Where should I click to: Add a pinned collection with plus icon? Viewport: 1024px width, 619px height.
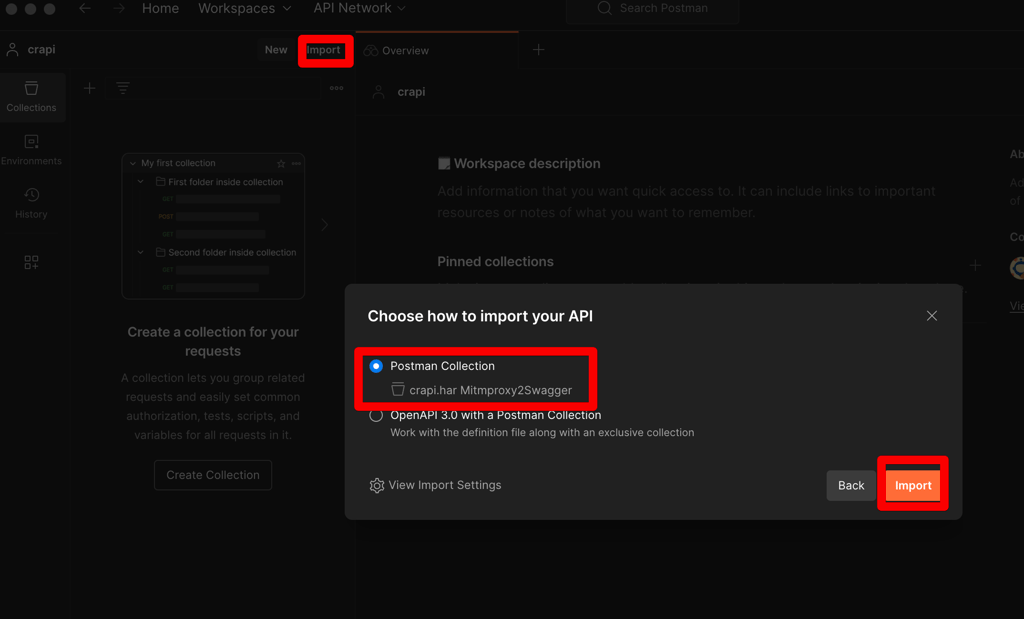[x=975, y=266]
